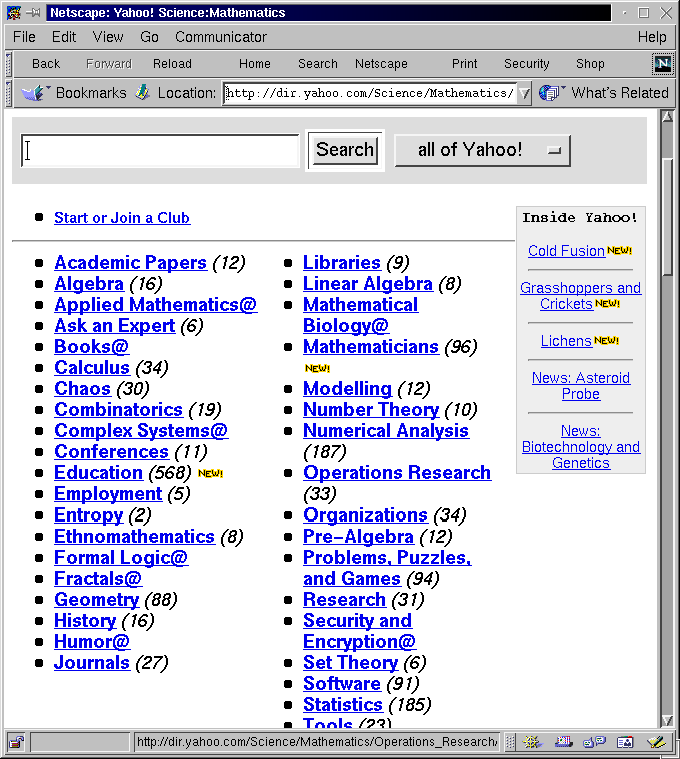Open Navigator from the component bar

[x=531, y=742]
